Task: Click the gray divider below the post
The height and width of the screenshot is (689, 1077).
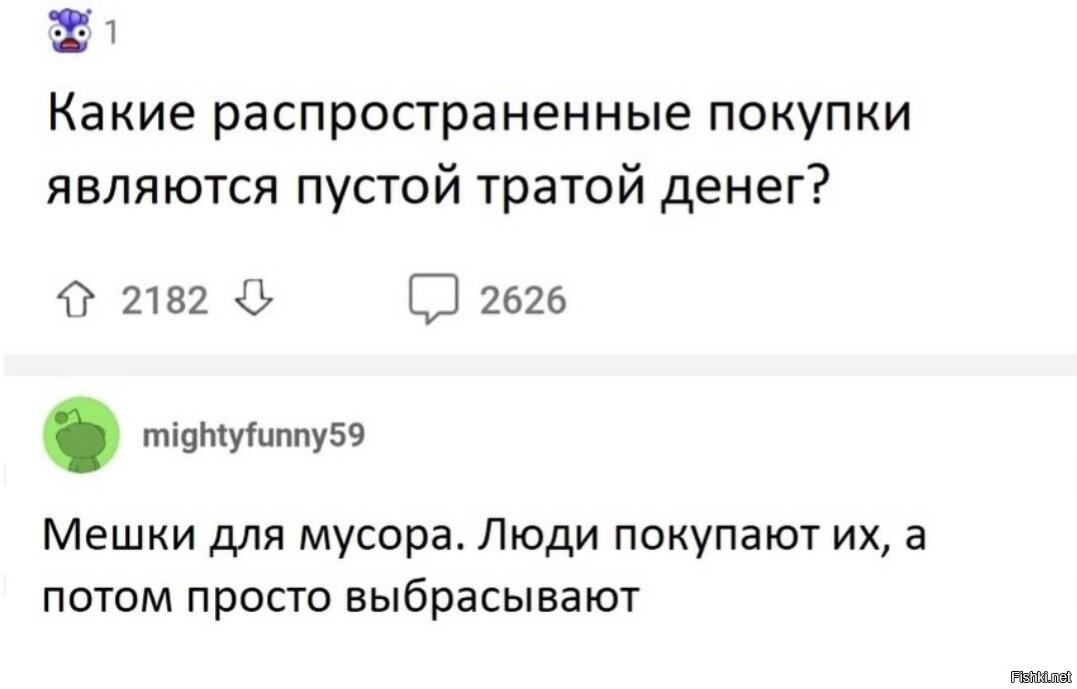Action: (x=538, y=366)
